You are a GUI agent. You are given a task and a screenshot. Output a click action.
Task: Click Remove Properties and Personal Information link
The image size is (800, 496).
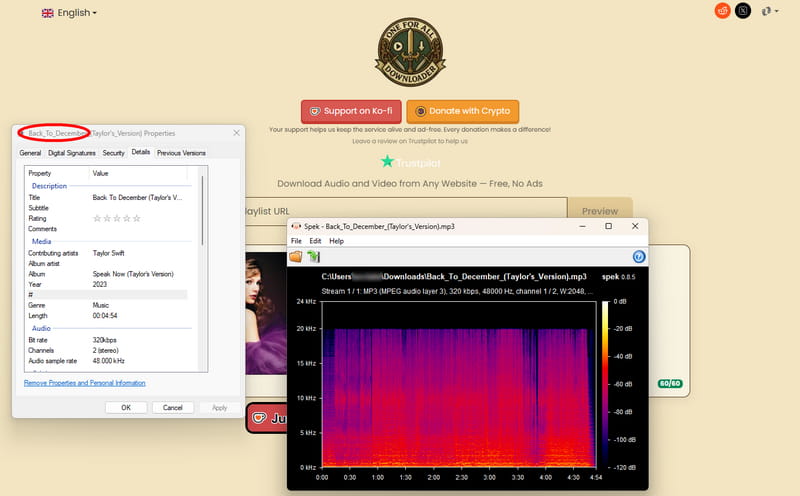(x=85, y=383)
